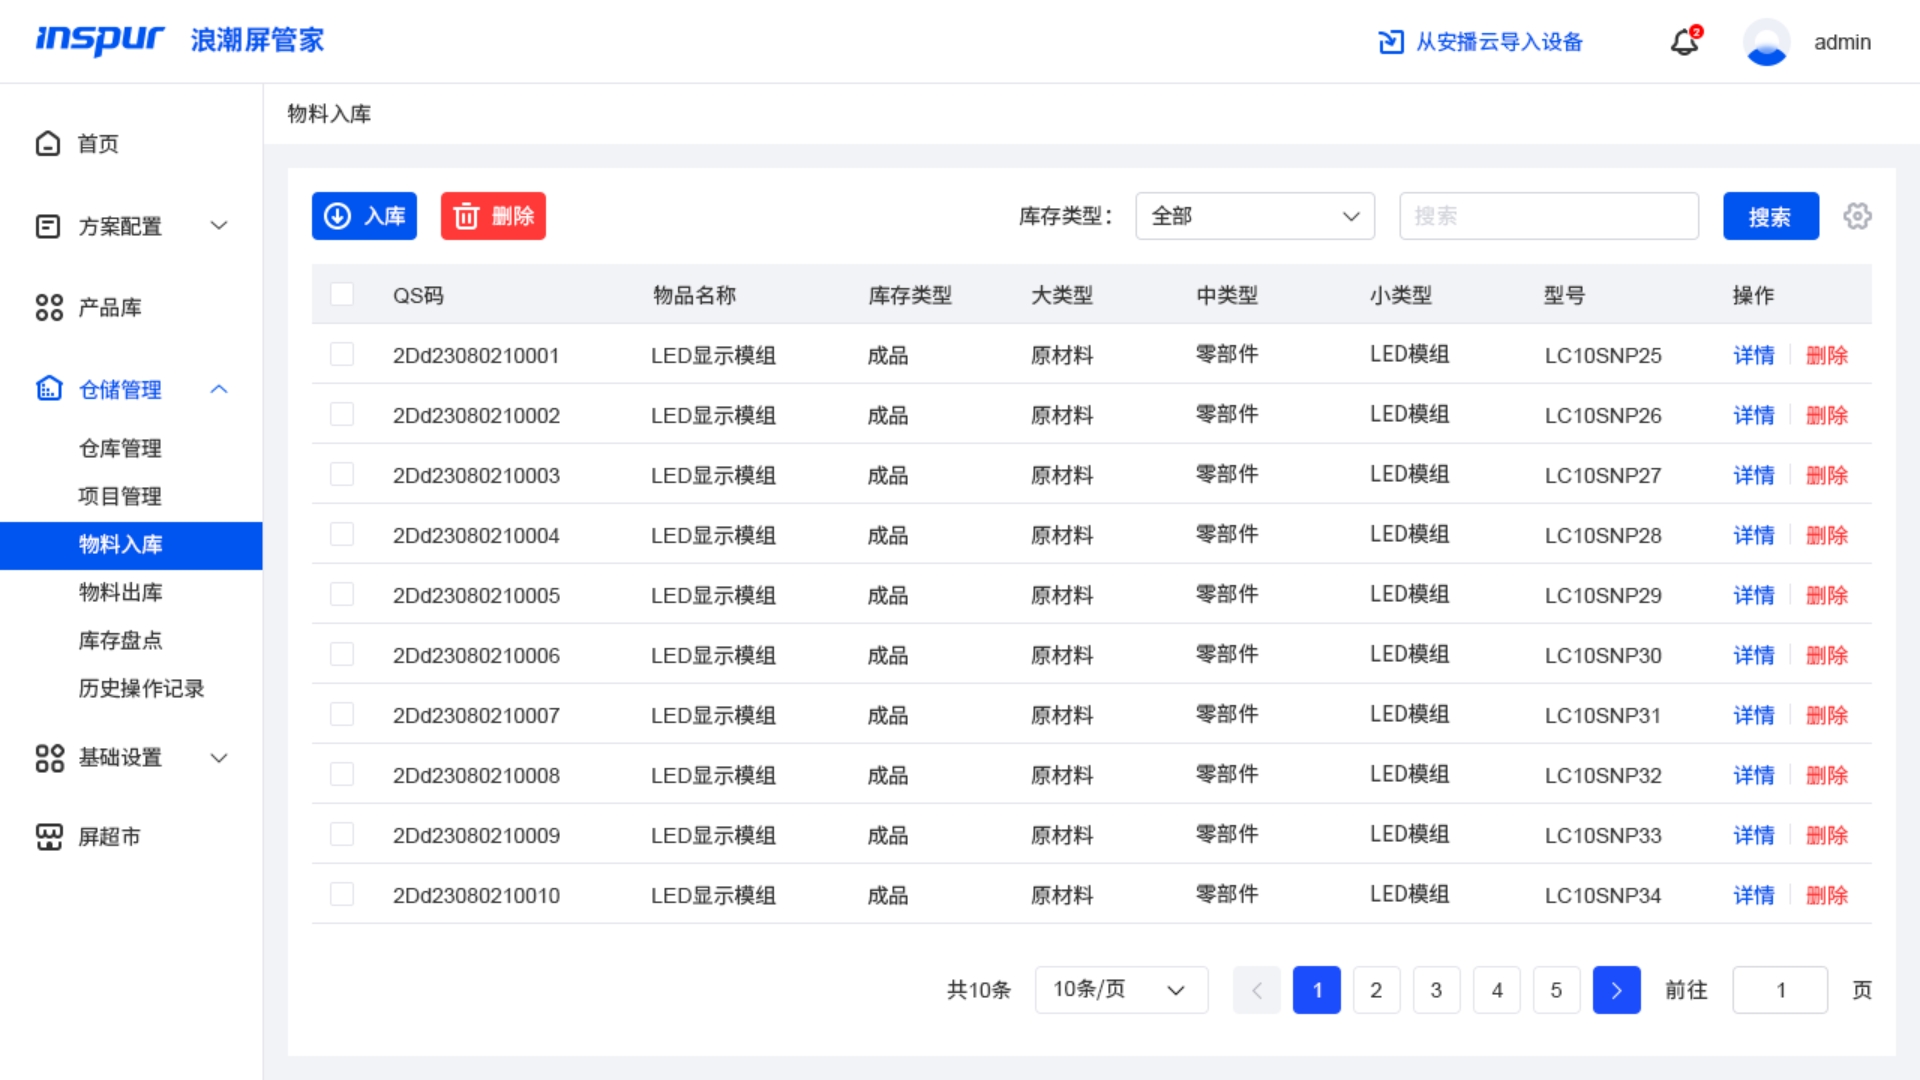Click current page 1 button
The image size is (1920, 1080).
[x=1316, y=990]
